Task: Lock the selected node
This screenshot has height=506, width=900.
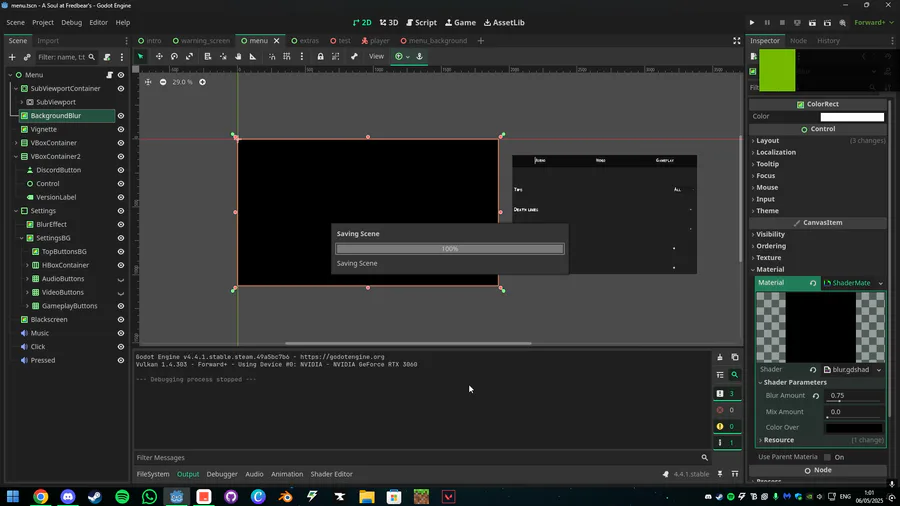Action: click(x=320, y=56)
